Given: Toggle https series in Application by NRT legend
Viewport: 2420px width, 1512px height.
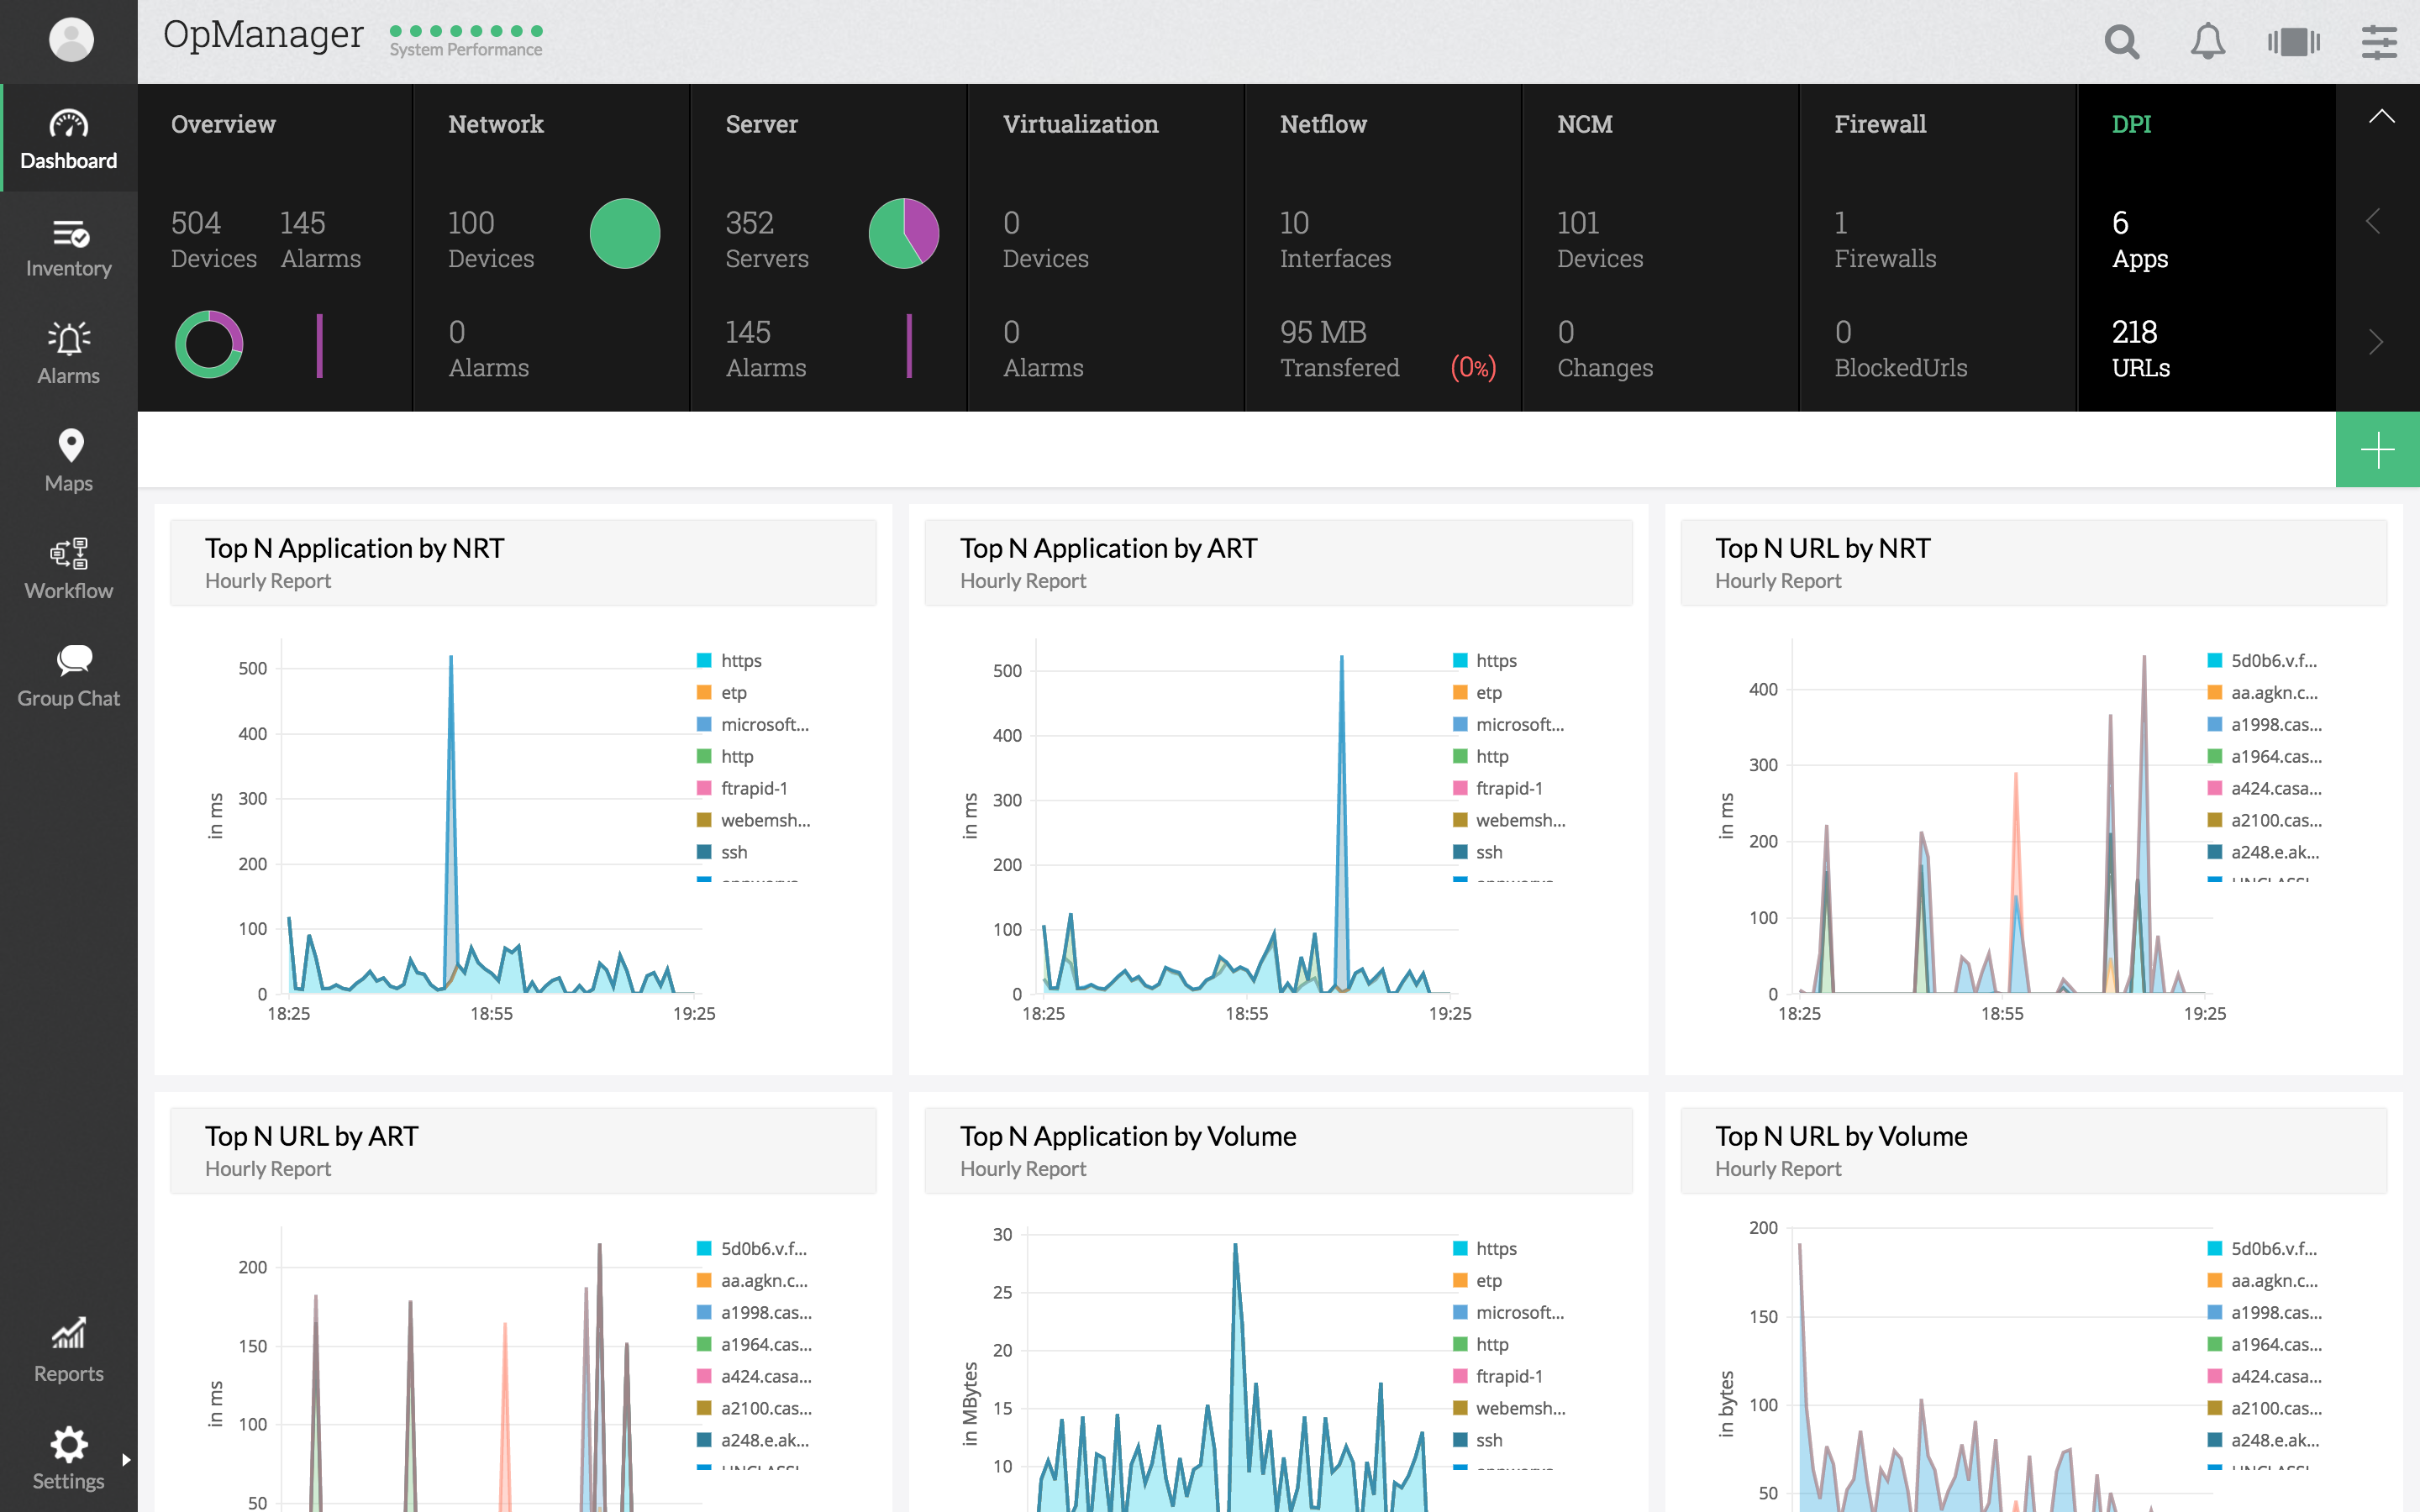Looking at the screenshot, I should (740, 661).
